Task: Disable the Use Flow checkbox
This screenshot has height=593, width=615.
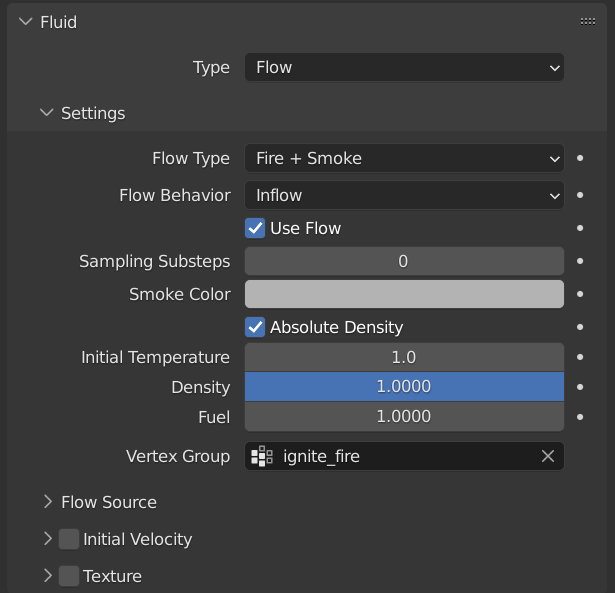Action: pos(255,228)
